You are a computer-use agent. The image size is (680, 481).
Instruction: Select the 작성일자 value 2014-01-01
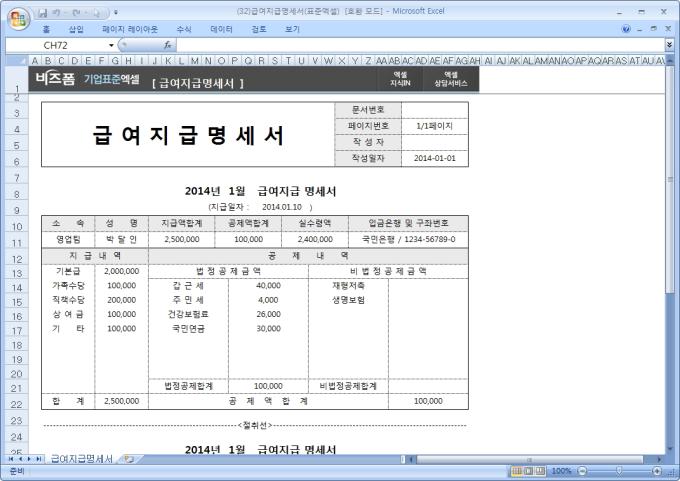[435, 158]
